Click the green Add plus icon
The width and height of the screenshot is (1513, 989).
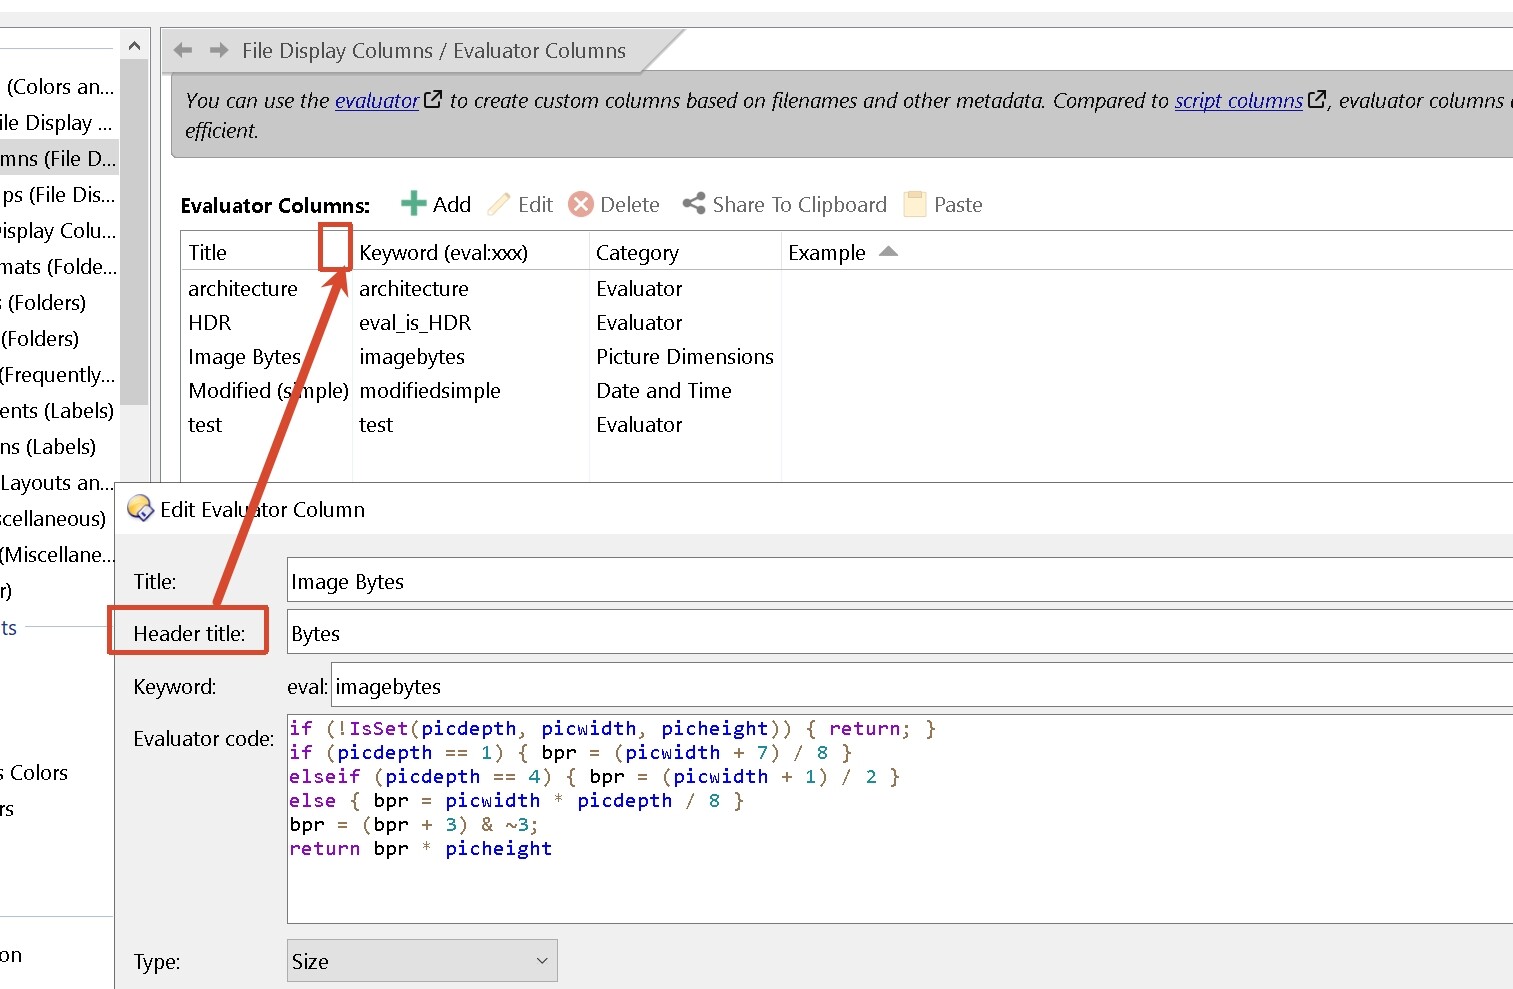click(x=413, y=204)
